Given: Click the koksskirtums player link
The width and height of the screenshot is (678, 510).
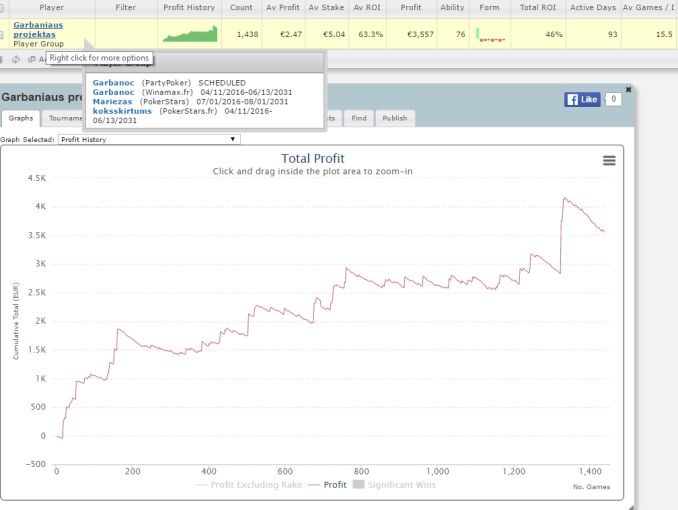Looking at the screenshot, I should 123,110.
